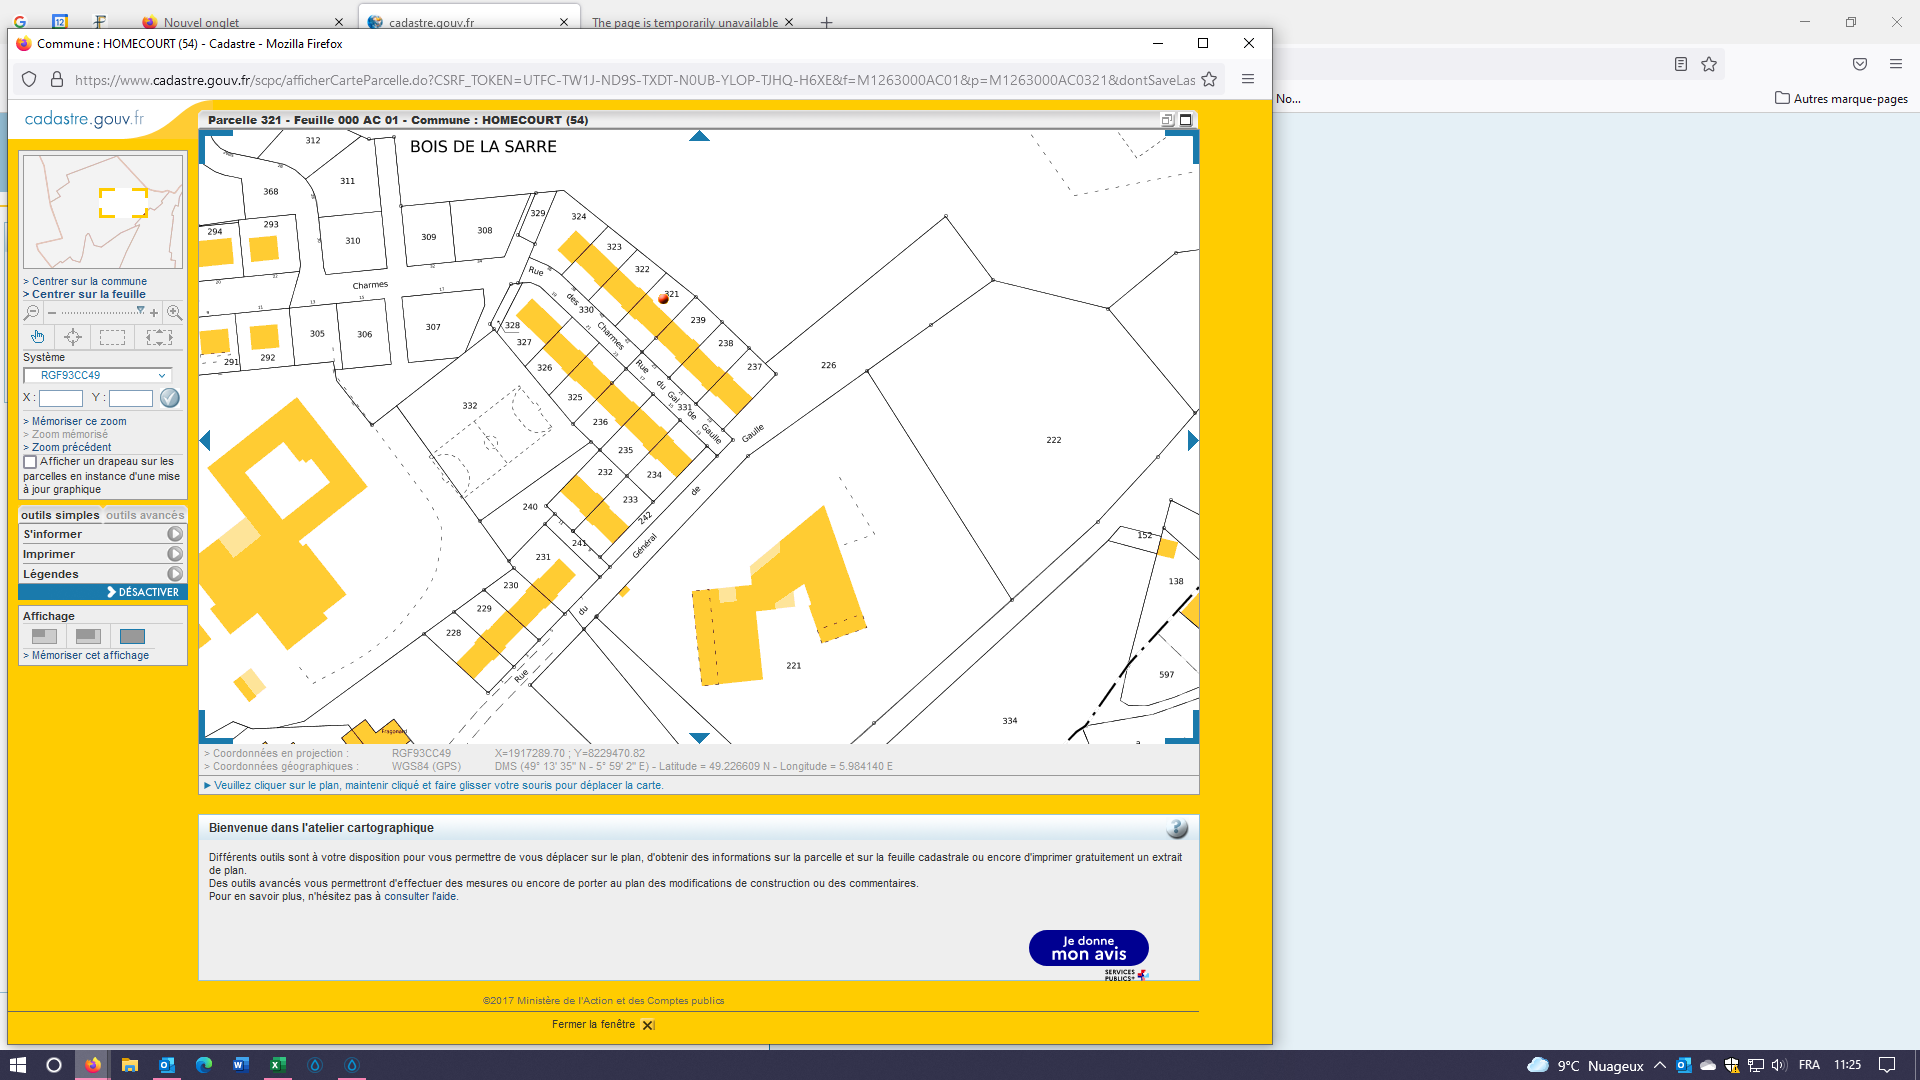Open the help question mark icon

tap(1177, 828)
